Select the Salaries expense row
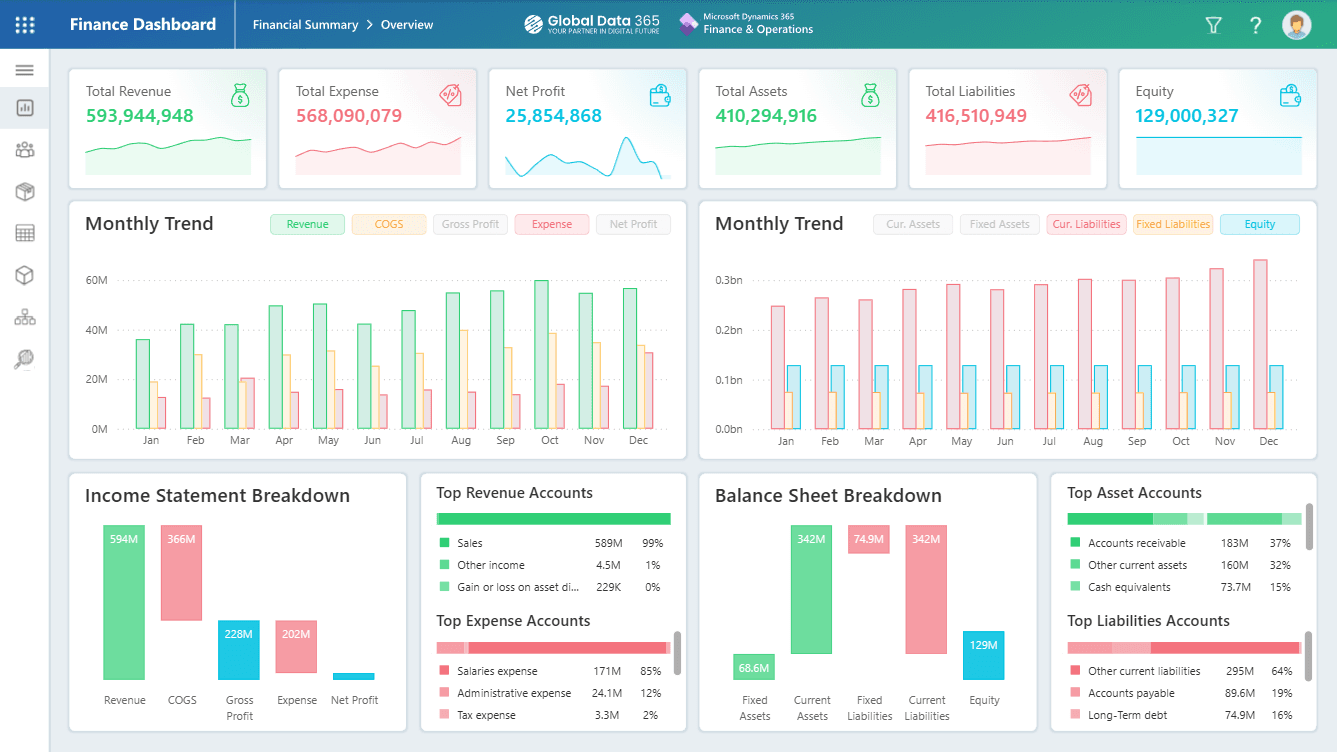This screenshot has width=1337, height=752. click(553, 671)
